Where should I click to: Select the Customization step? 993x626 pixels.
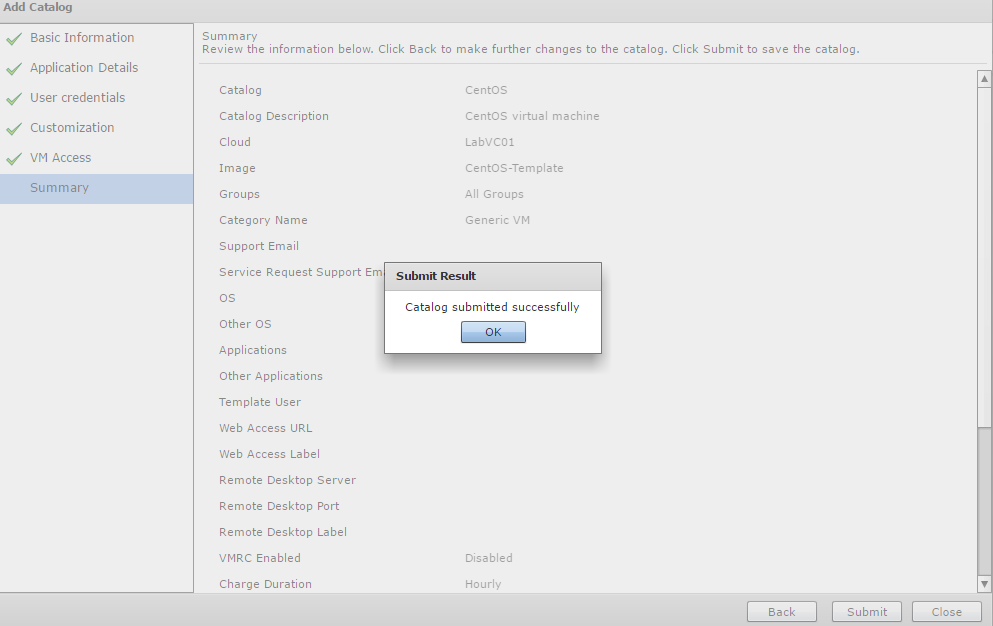click(72, 128)
